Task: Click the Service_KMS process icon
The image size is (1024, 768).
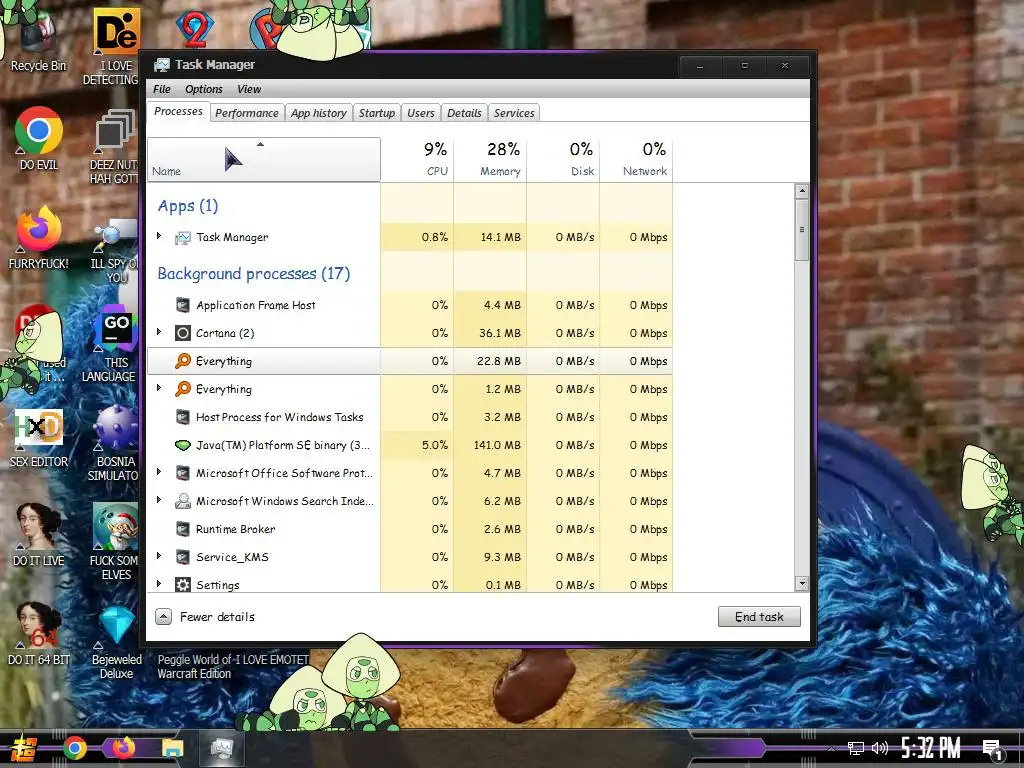Action: tap(183, 557)
